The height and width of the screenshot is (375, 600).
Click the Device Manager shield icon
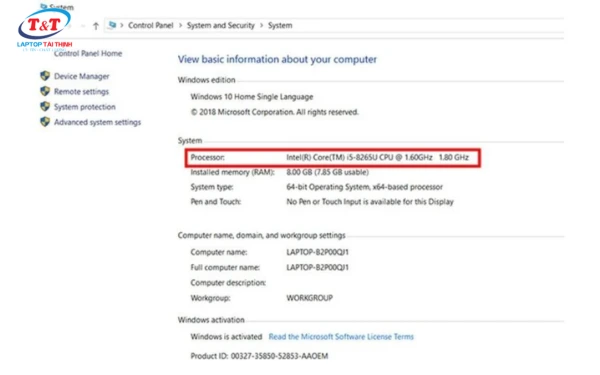[45, 76]
